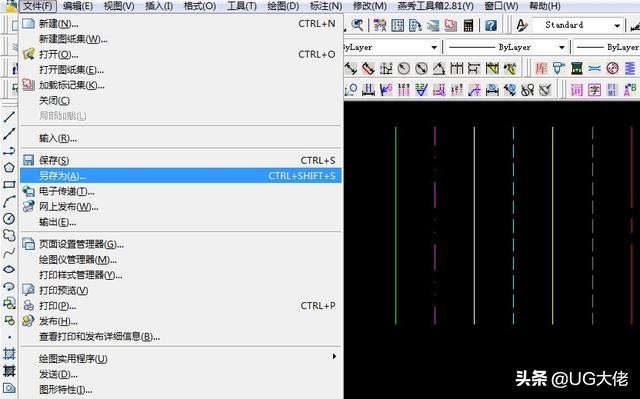640x399 pixels.
Task: Choose 另存为(A)... Save As entry
Action: (180, 176)
